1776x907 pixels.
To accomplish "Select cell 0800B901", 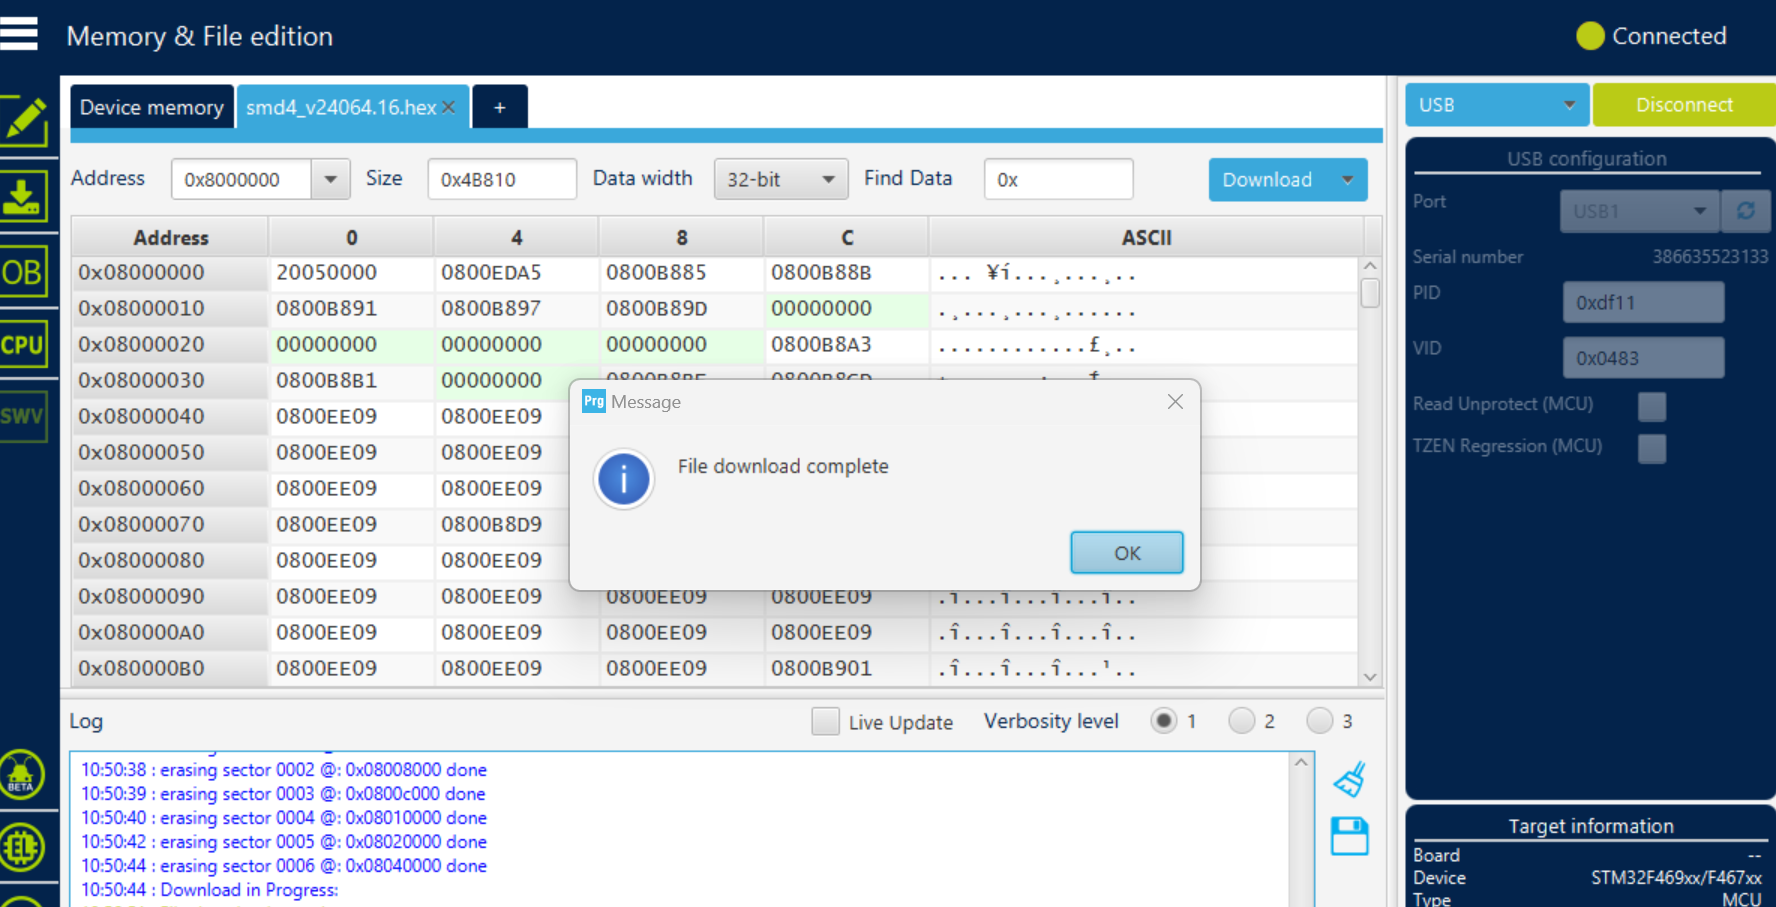I will [846, 668].
